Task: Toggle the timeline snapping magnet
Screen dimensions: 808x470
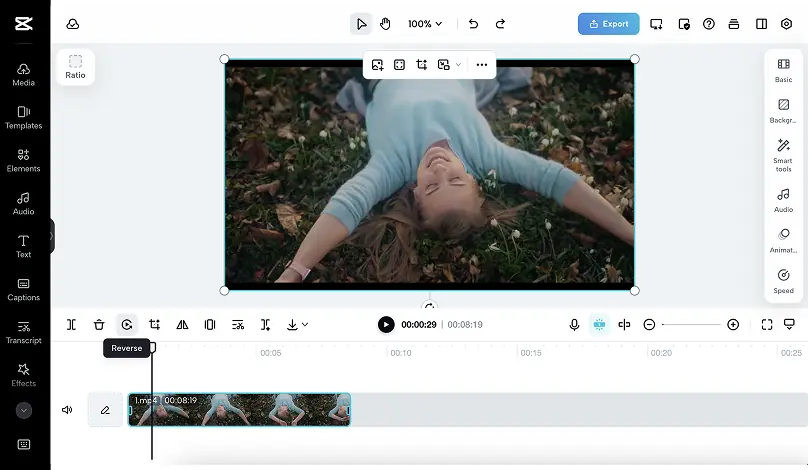Action: coord(599,324)
